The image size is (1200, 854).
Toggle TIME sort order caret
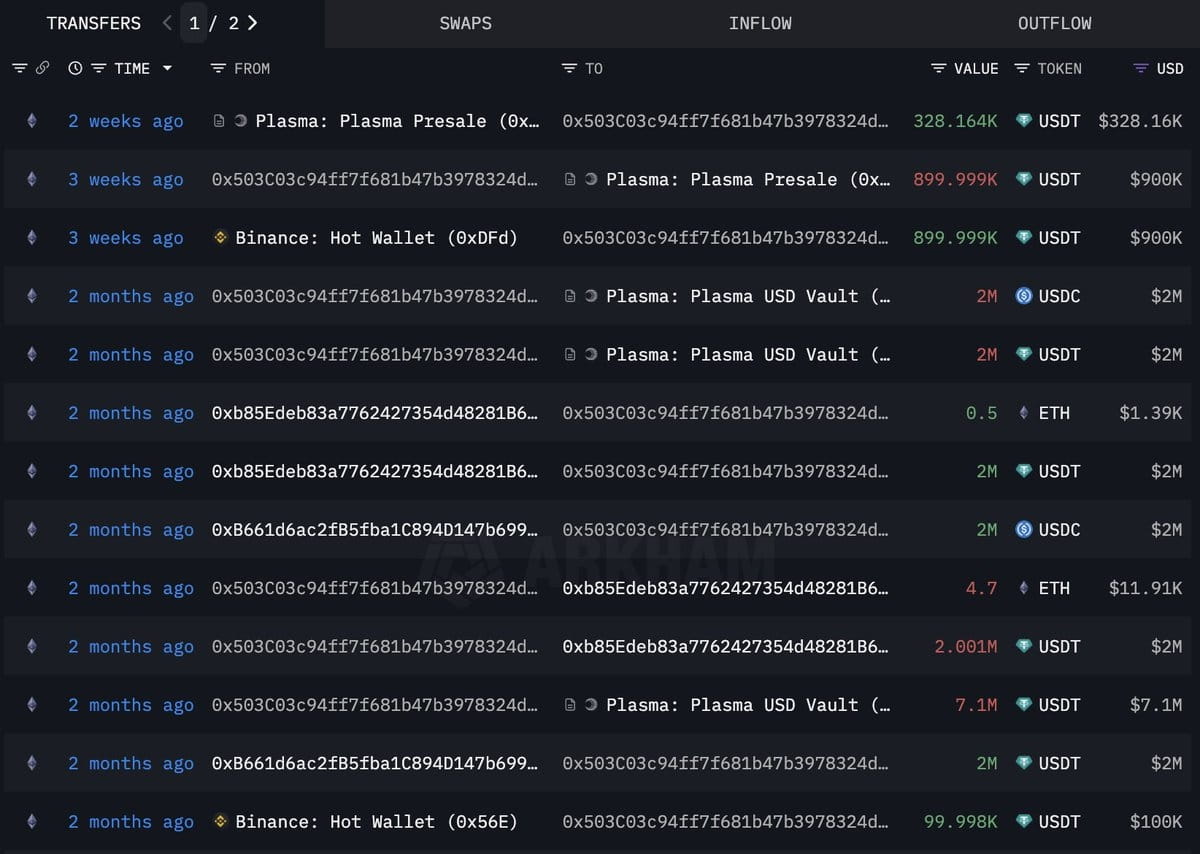click(167, 68)
